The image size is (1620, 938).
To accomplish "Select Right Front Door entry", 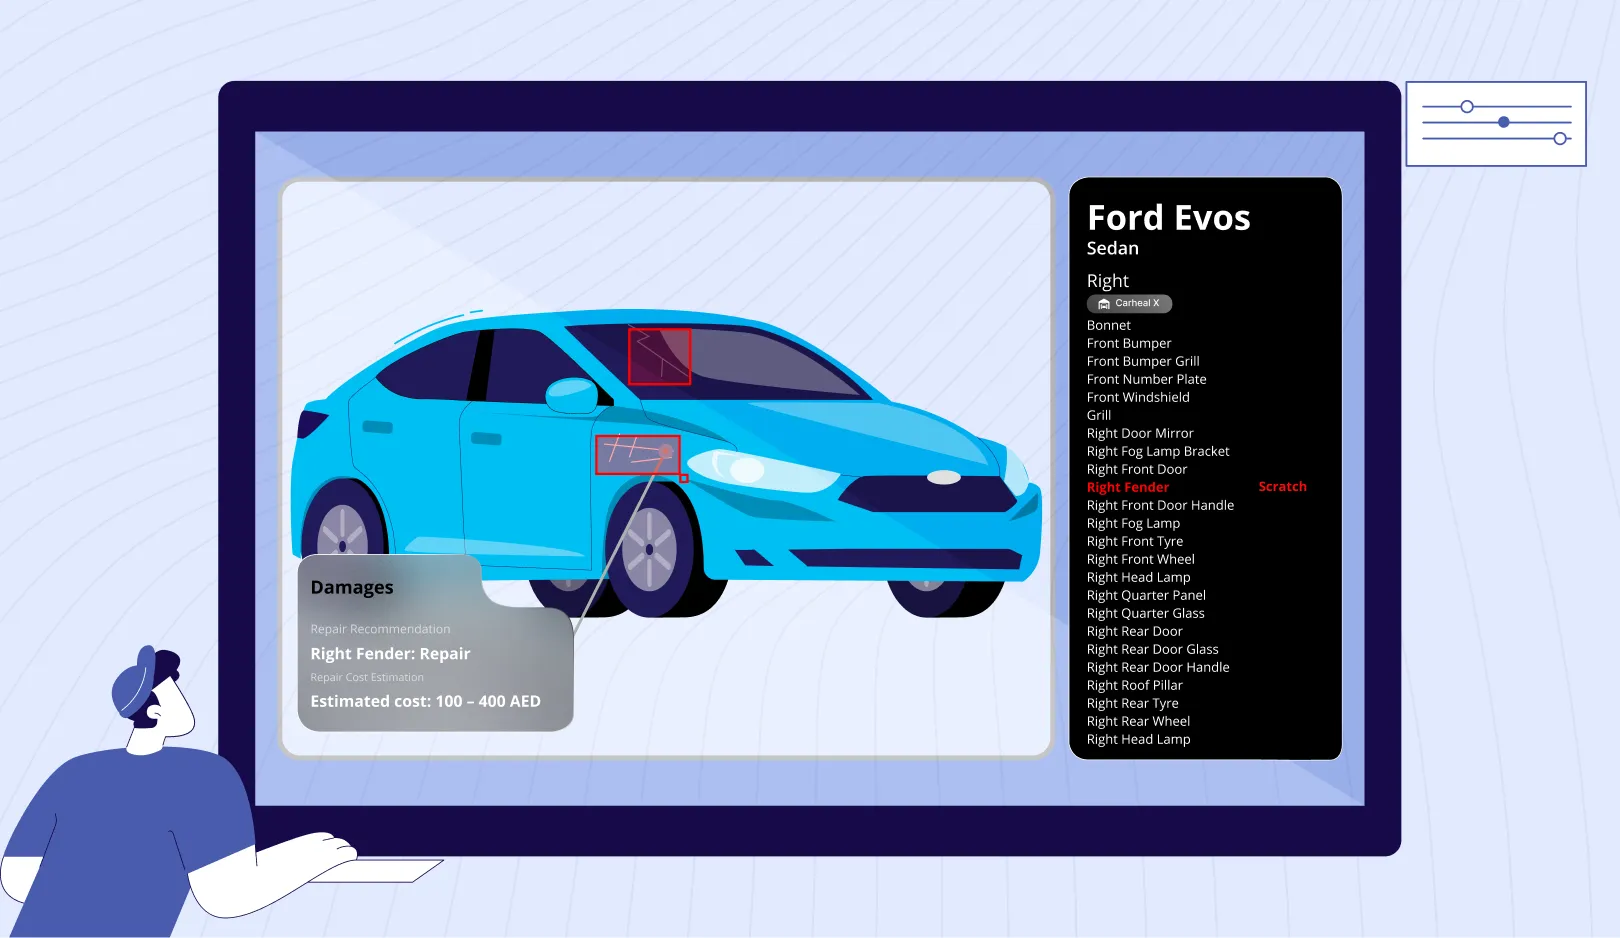I will pos(1137,469).
